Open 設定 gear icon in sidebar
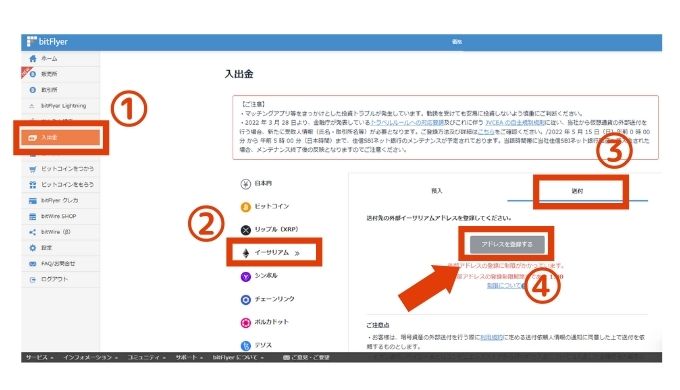 click(x=33, y=248)
